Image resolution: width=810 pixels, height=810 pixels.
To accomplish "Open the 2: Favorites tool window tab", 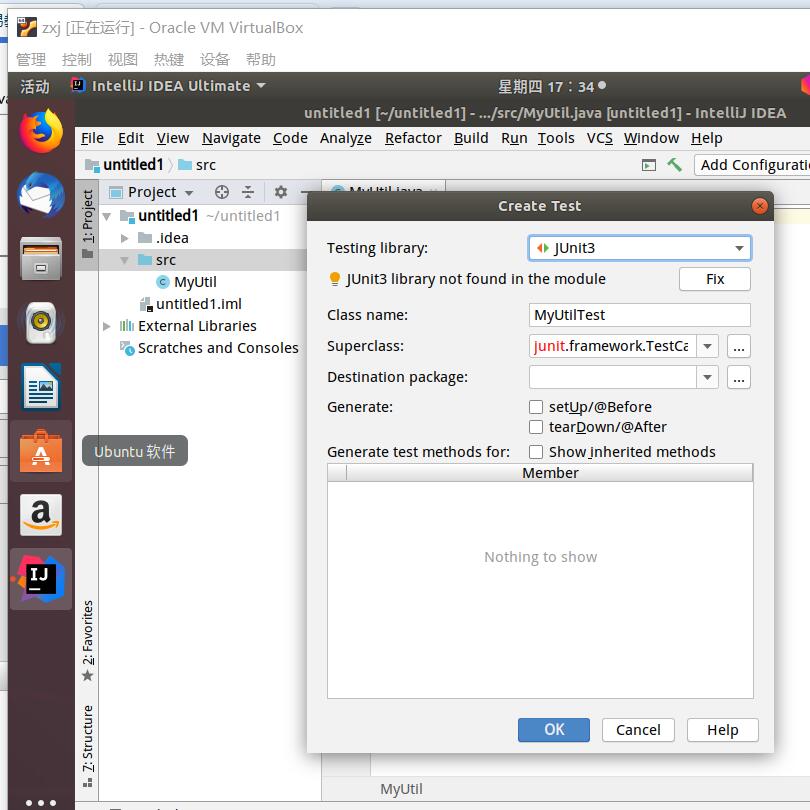I will coord(87,641).
